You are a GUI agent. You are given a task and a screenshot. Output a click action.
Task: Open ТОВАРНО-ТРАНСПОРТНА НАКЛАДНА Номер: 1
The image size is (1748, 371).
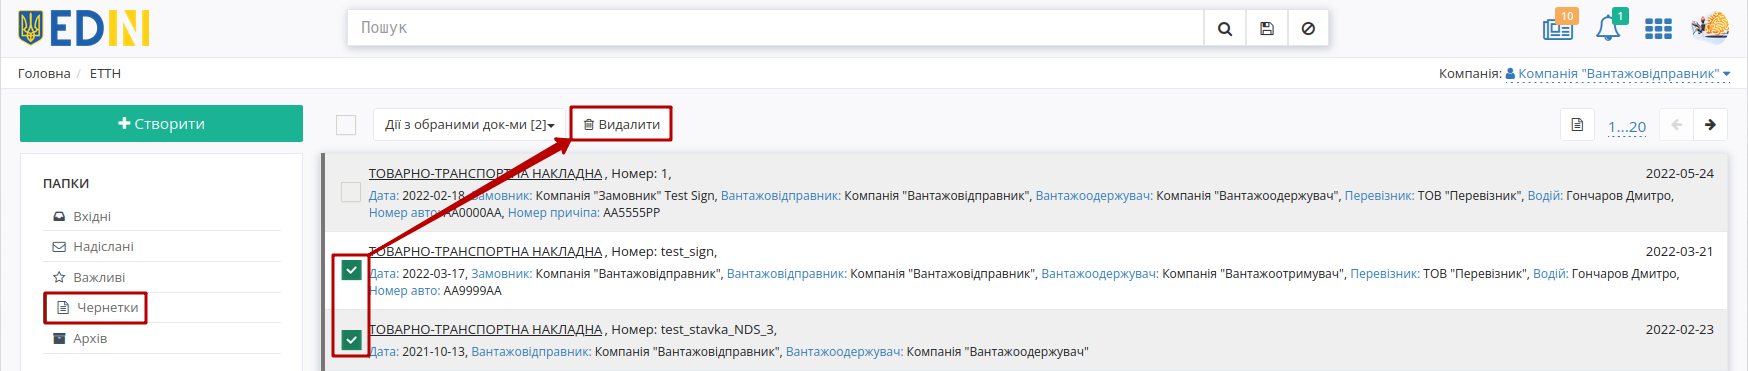pos(485,174)
